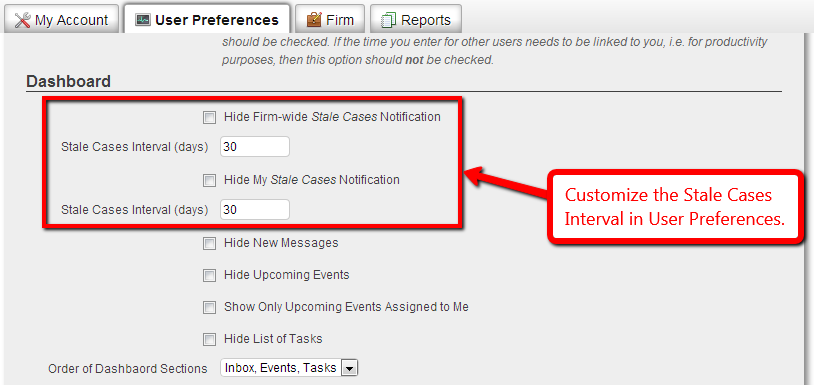
Task: Click the Show Only Upcoming Events Assigned to Me label
Action: (x=346, y=307)
